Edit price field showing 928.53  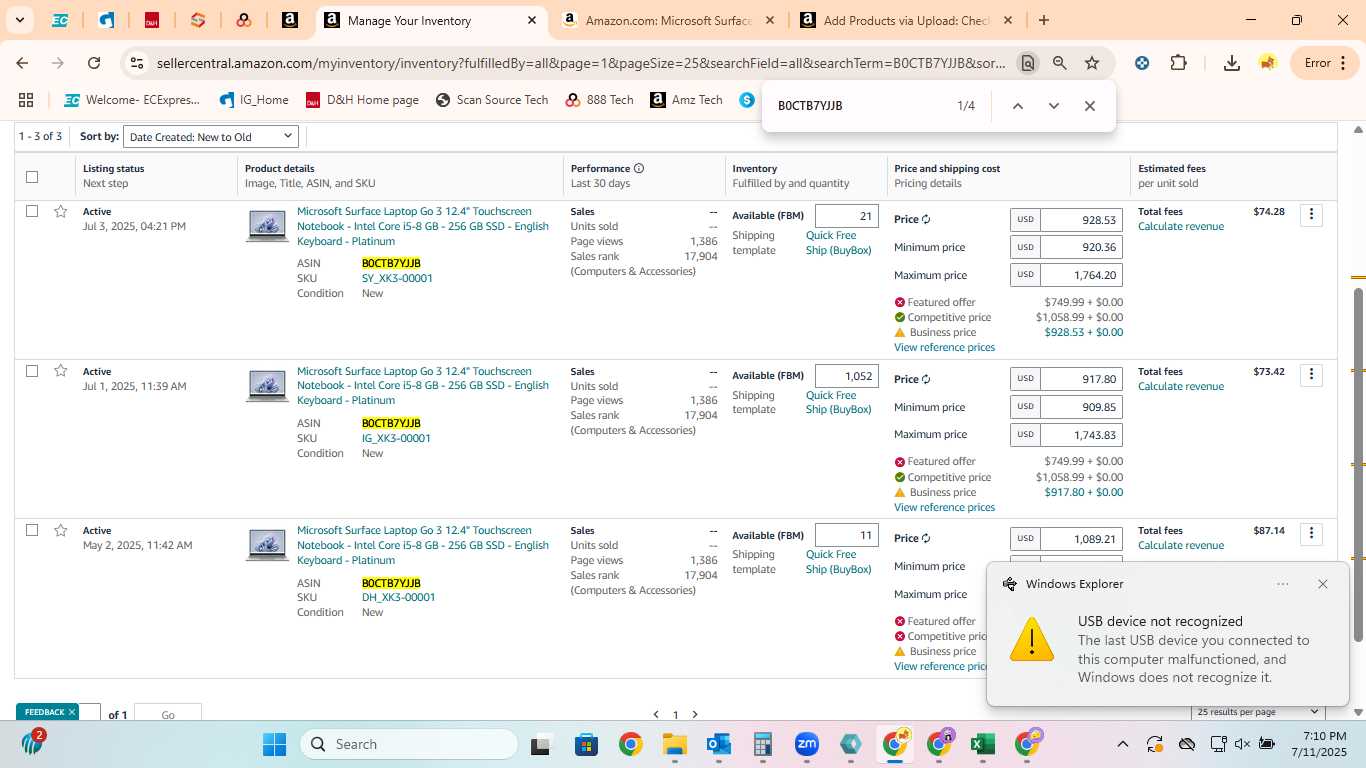[1081, 219]
